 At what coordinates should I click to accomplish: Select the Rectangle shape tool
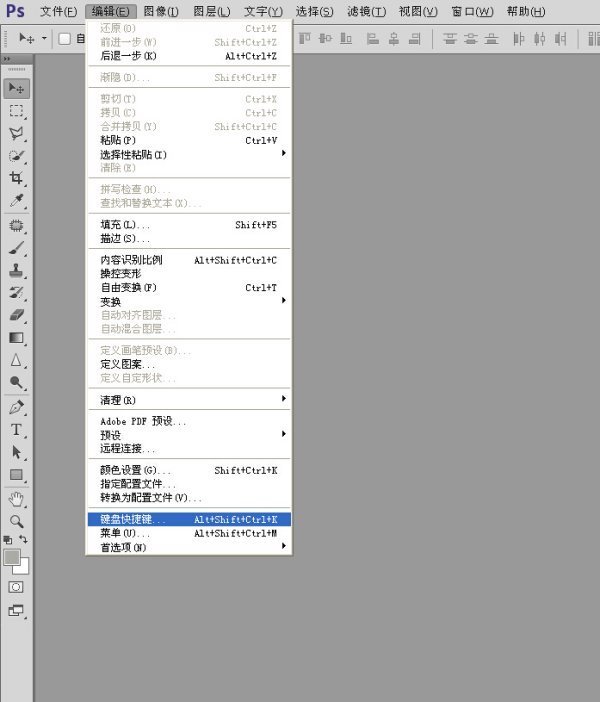(17, 475)
